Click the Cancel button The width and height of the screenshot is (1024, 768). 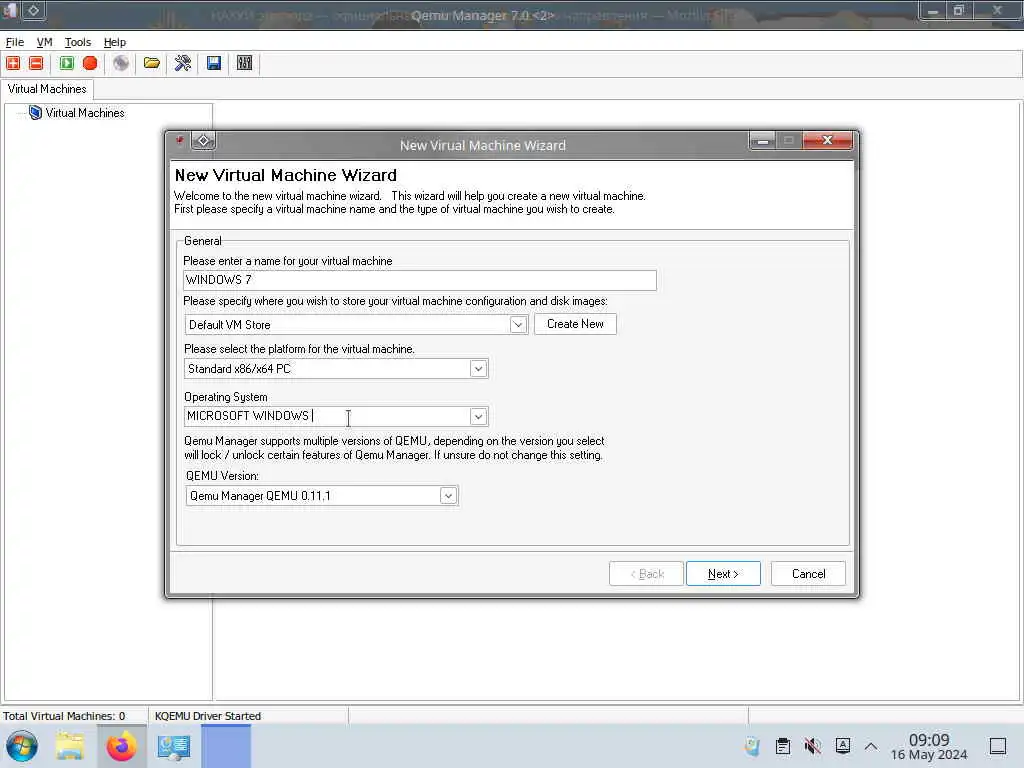tap(808, 573)
